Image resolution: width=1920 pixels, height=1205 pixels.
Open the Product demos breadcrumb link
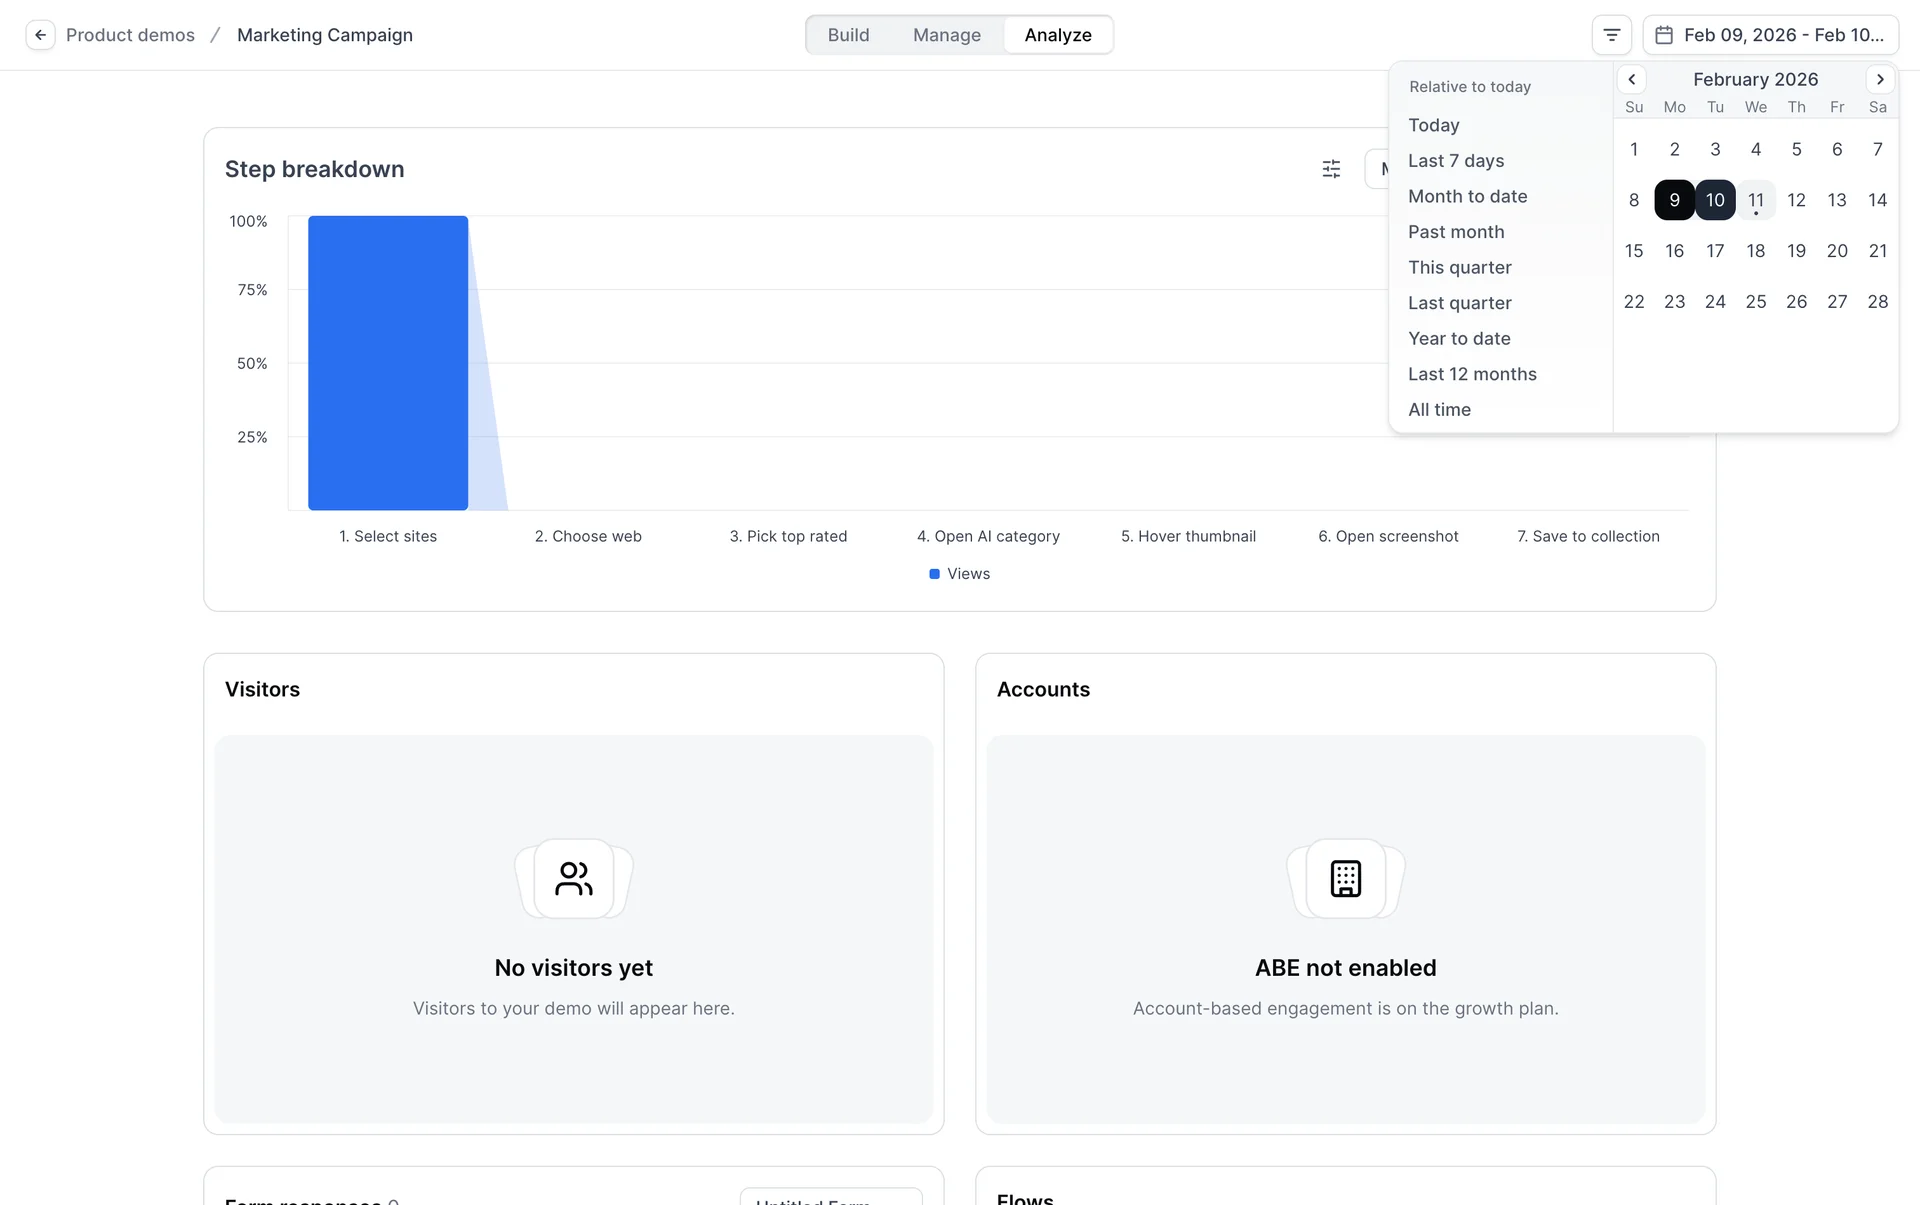click(x=130, y=35)
